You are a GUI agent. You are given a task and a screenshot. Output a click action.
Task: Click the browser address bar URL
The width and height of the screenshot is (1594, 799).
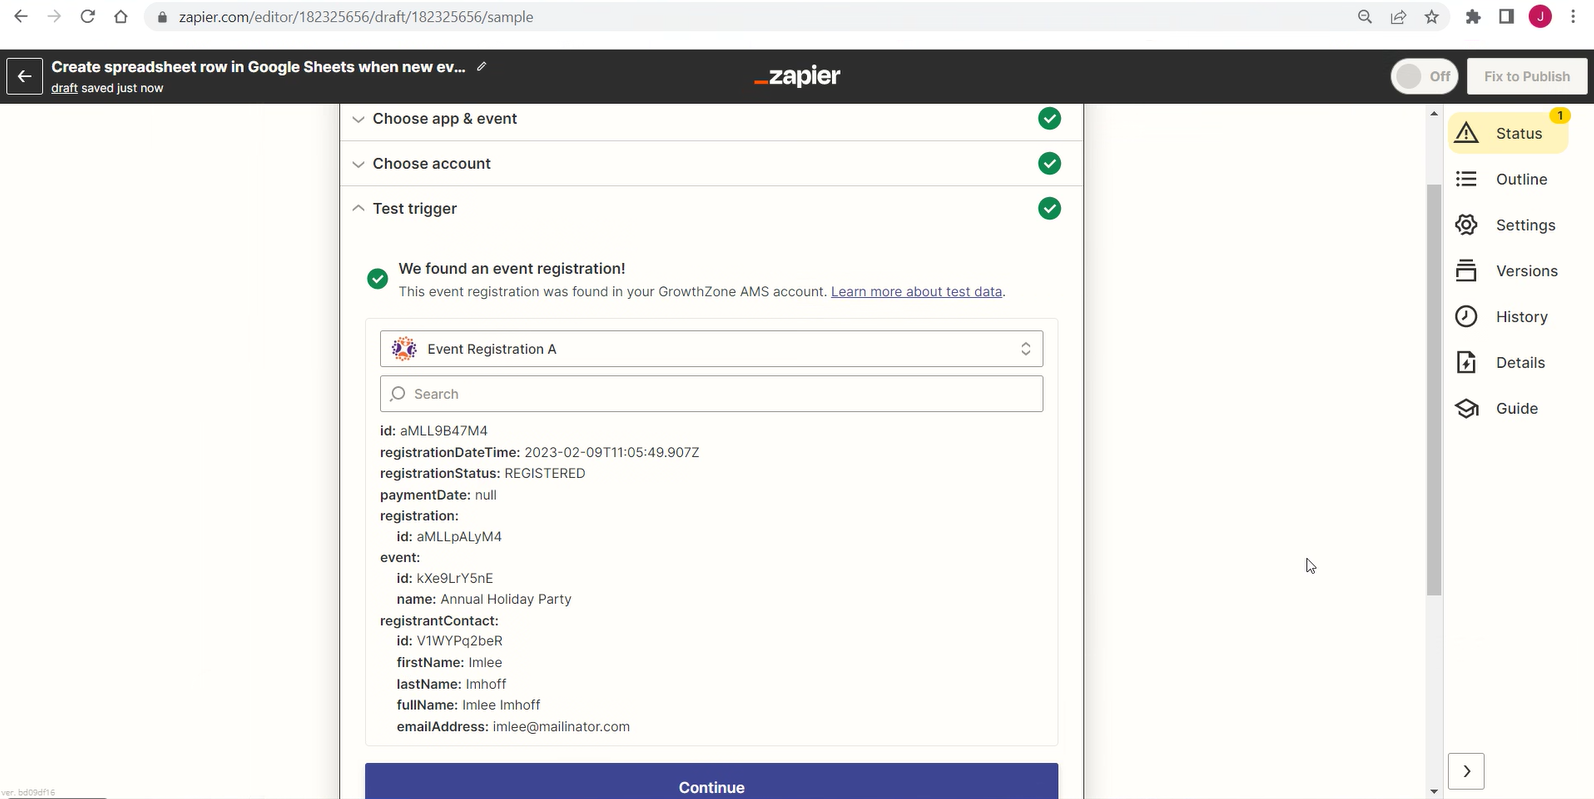(356, 17)
